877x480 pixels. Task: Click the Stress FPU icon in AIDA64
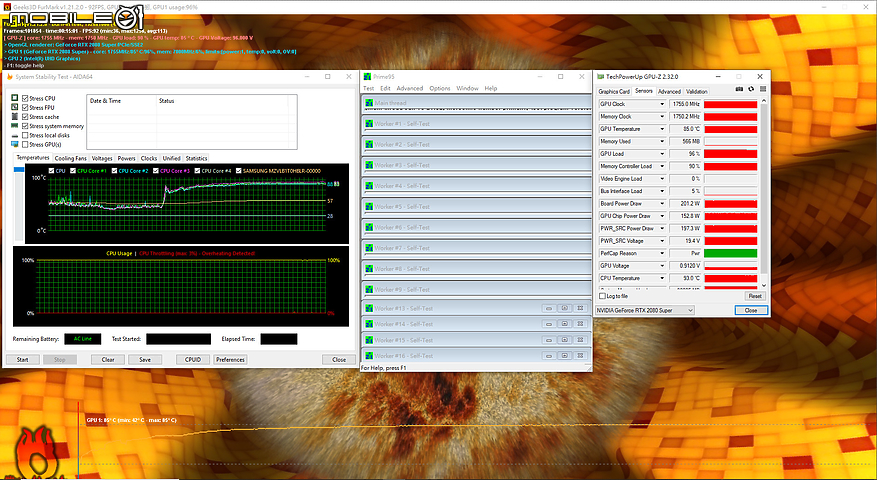click(15, 107)
